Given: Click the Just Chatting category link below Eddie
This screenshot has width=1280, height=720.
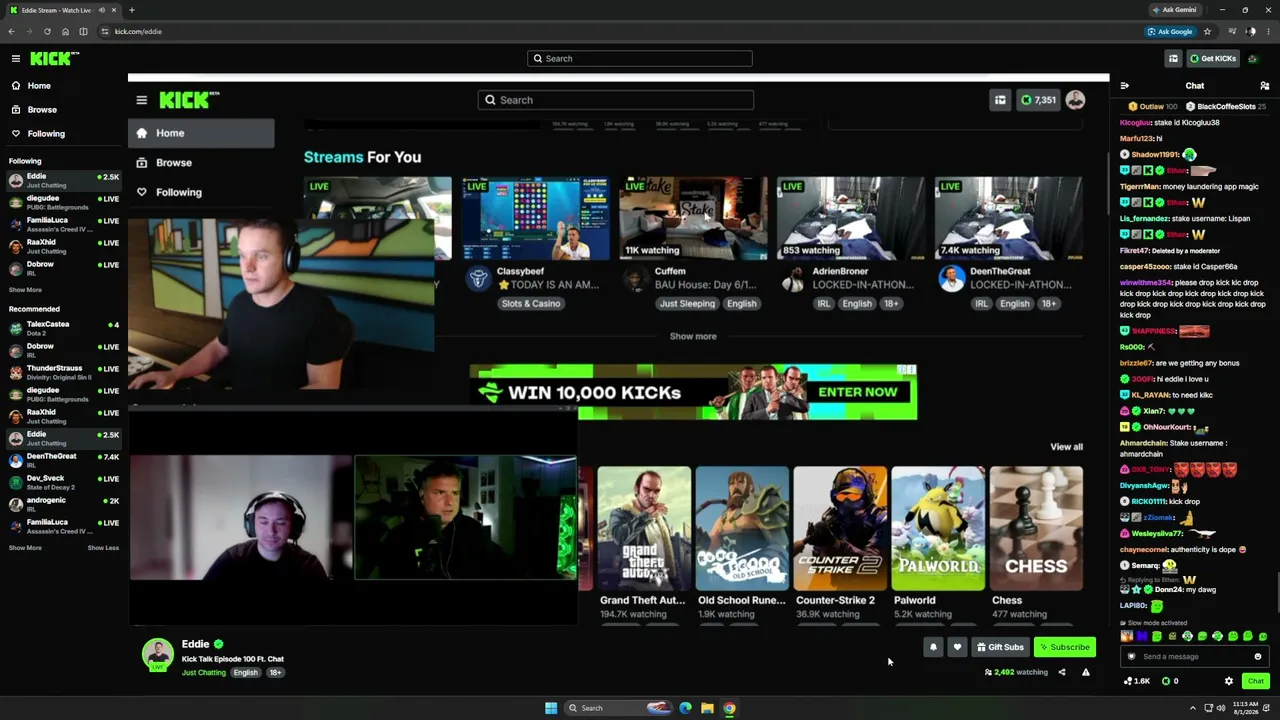Looking at the screenshot, I should (203, 673).
